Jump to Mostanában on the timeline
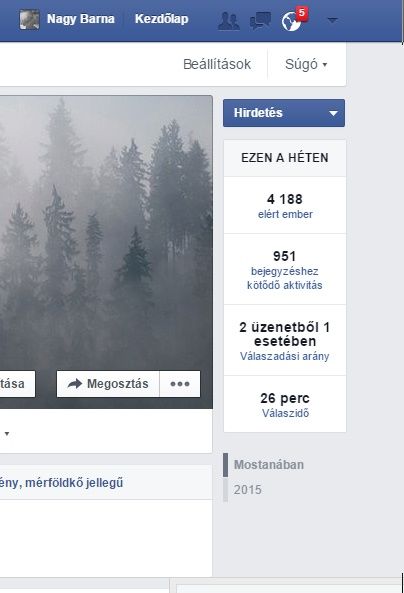404x593 pixels. (x=269, y=465)
